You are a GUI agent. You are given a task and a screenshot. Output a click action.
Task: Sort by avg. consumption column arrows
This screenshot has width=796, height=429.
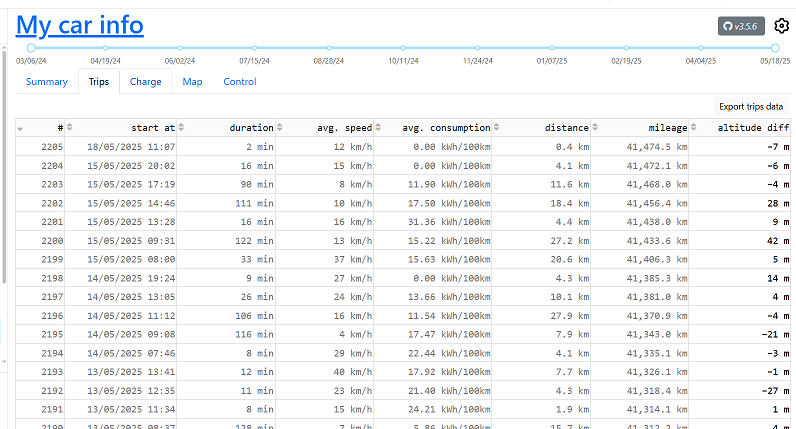coord(496,127)
